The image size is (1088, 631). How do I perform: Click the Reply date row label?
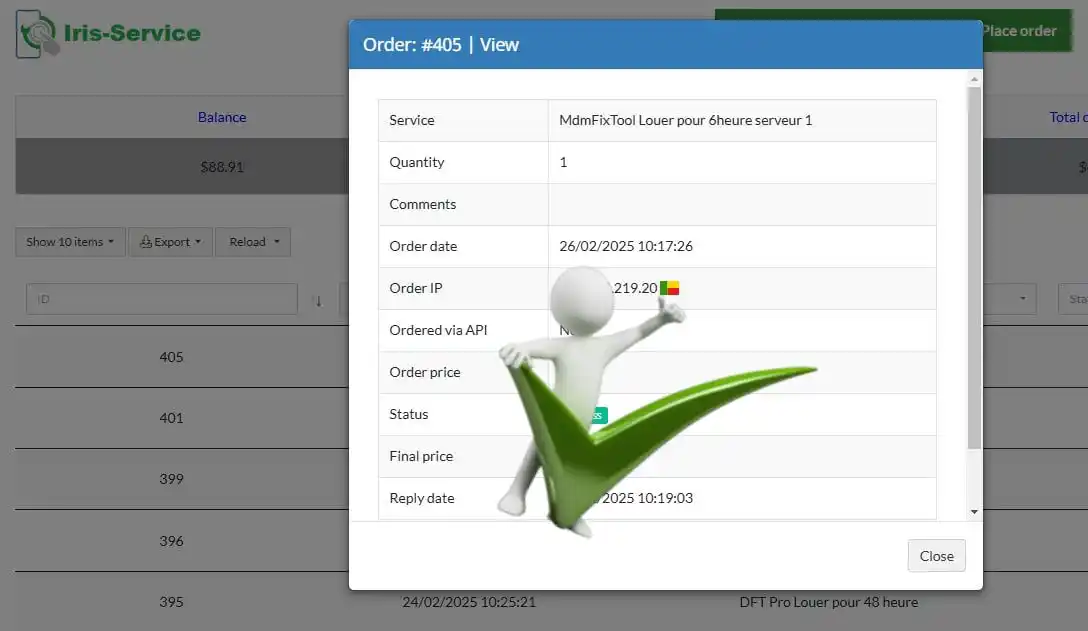[422, 498]
